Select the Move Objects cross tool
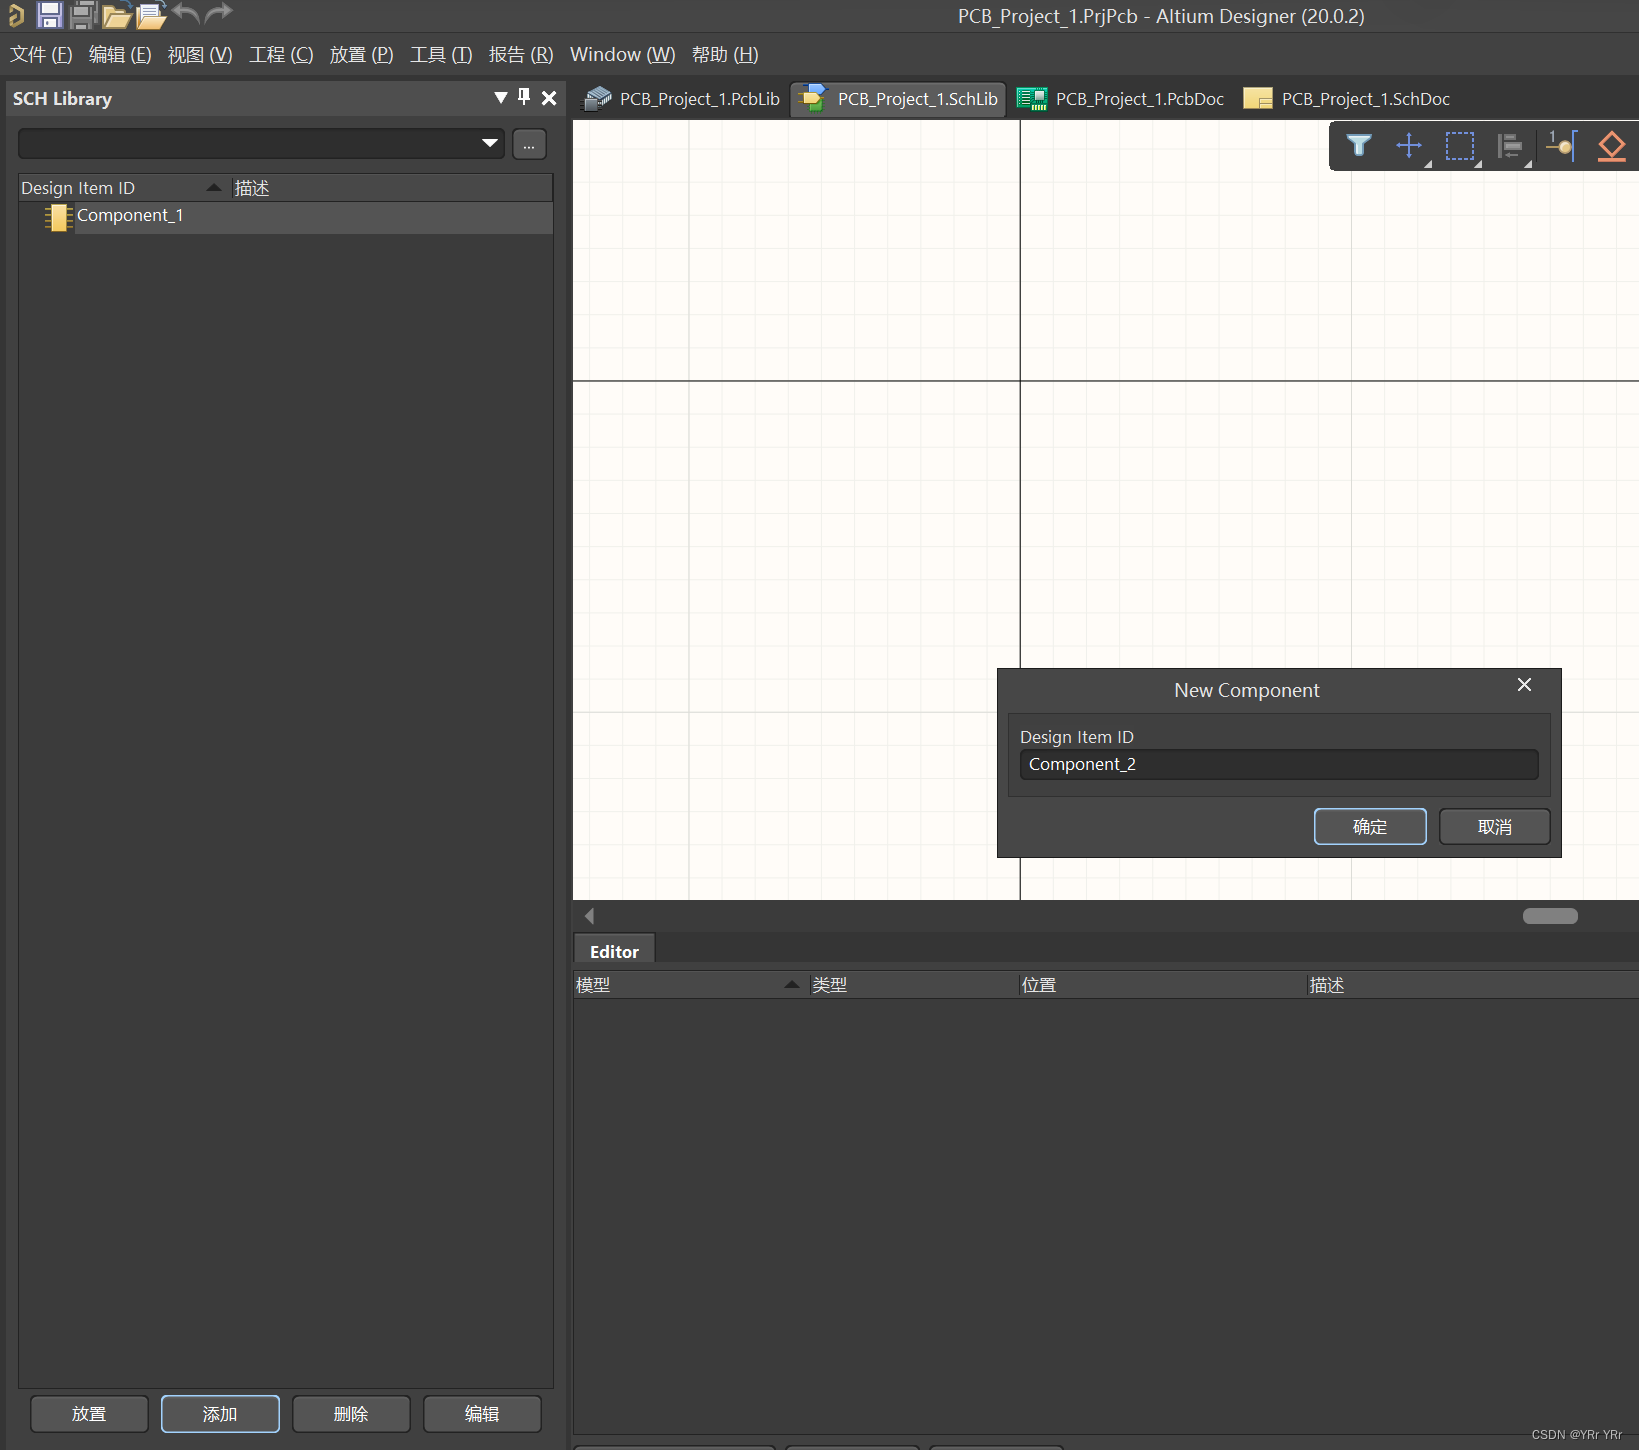The width and height of the screenshot is (1639, 1450). 1409,146
